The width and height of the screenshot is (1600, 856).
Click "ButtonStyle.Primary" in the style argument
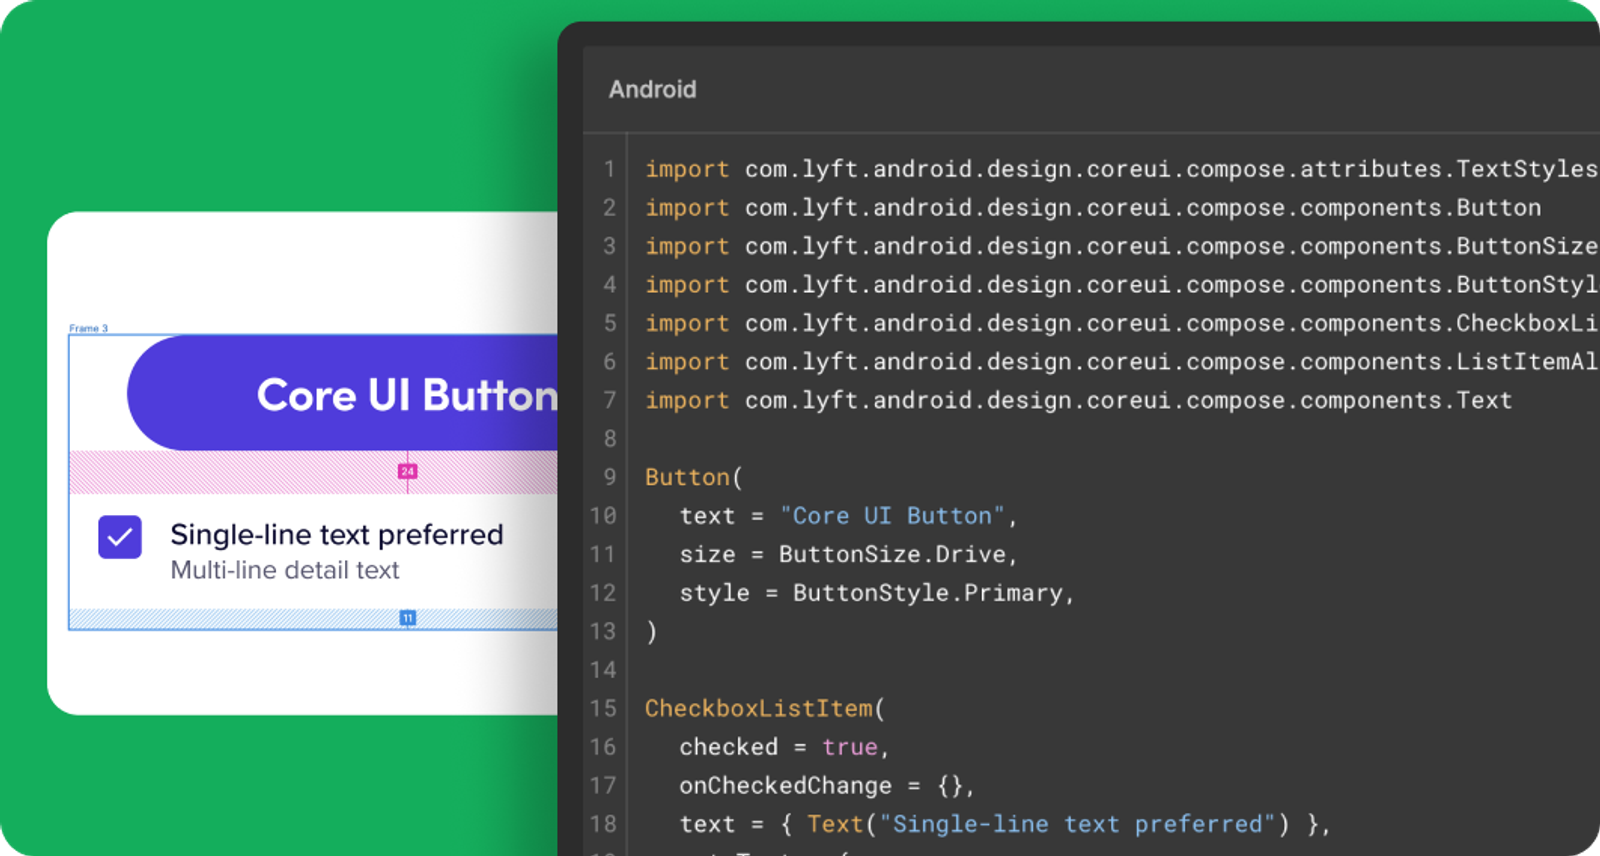tap(928, 593)
